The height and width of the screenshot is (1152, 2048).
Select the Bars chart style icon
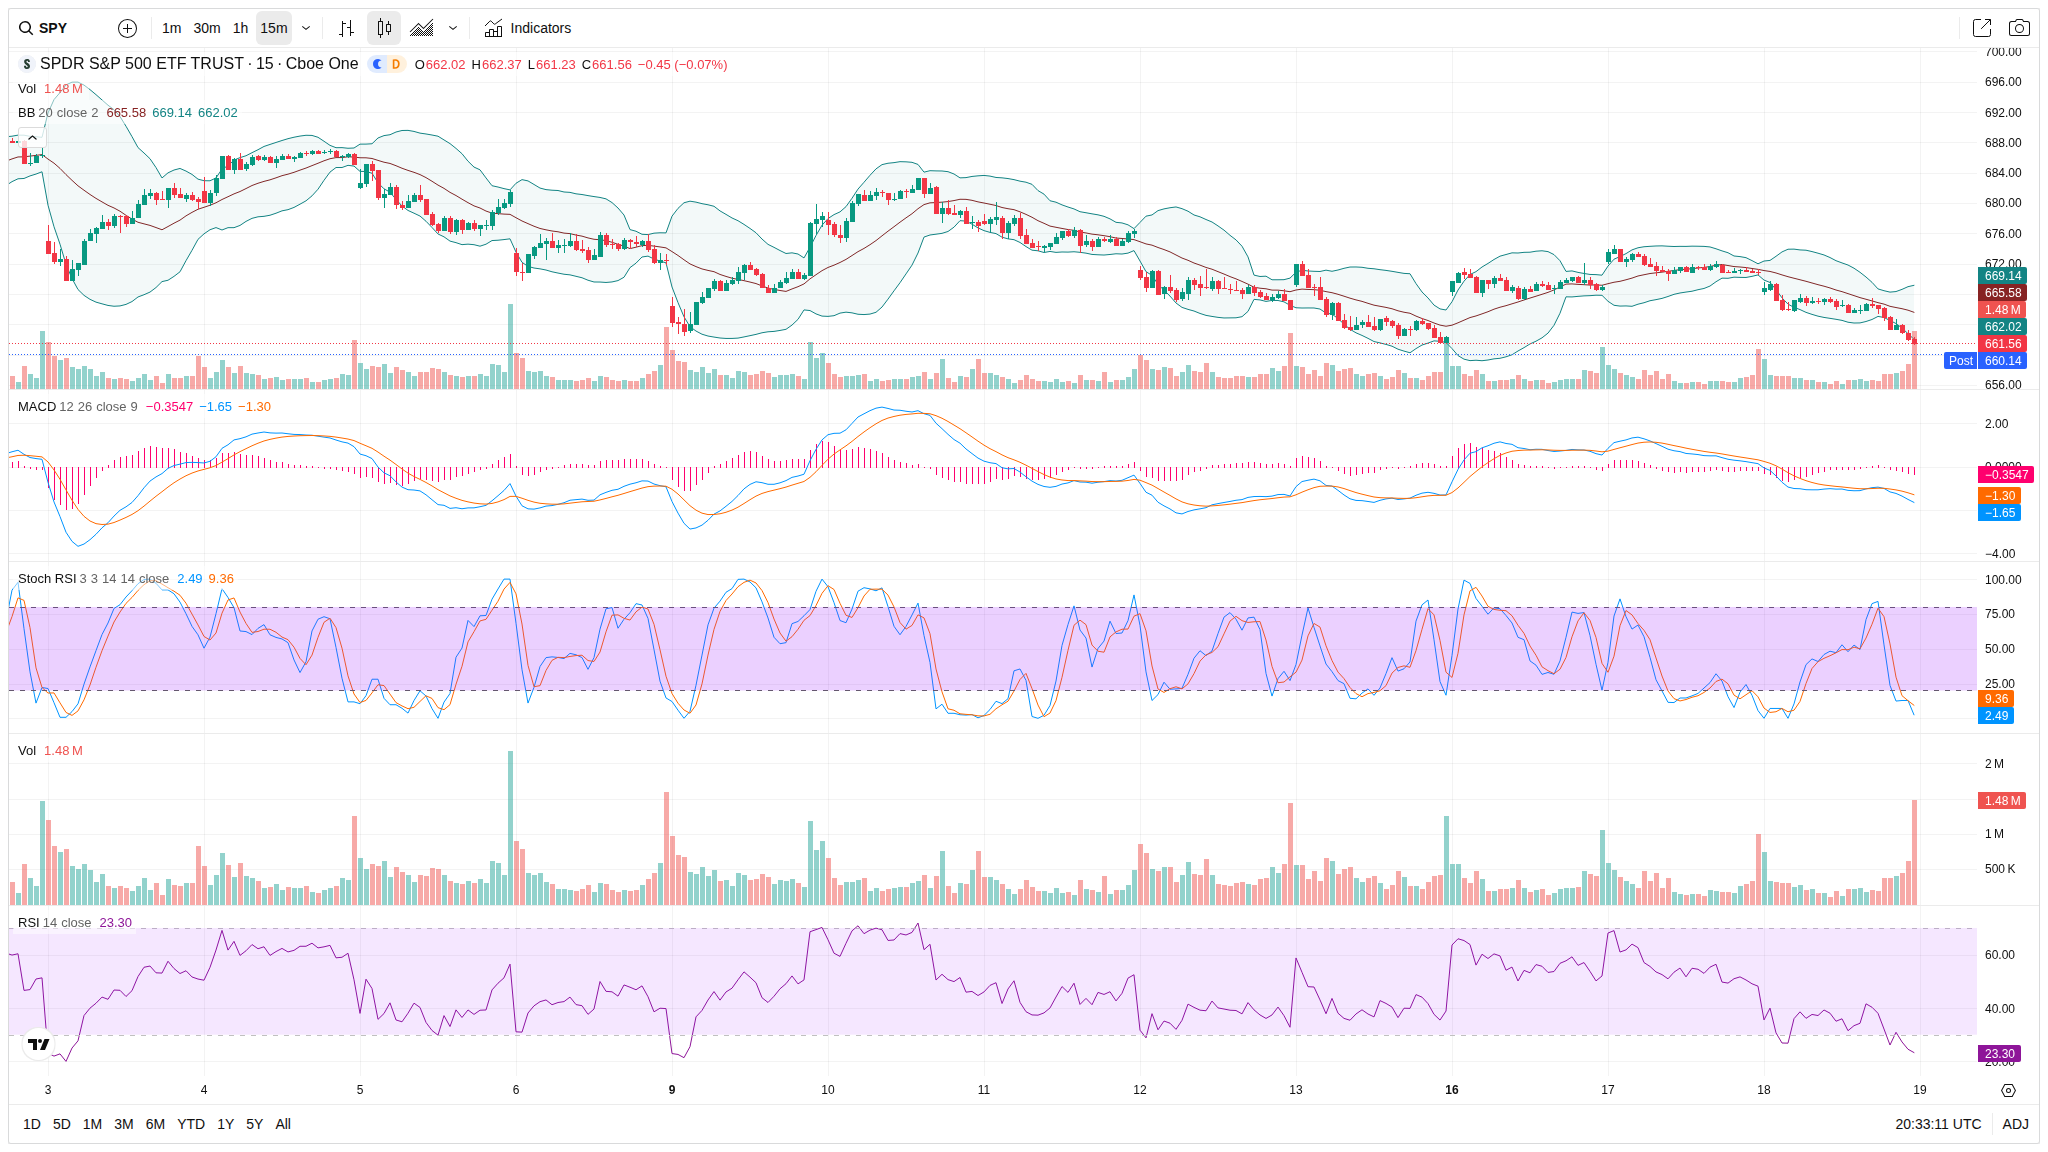[346, 28]
